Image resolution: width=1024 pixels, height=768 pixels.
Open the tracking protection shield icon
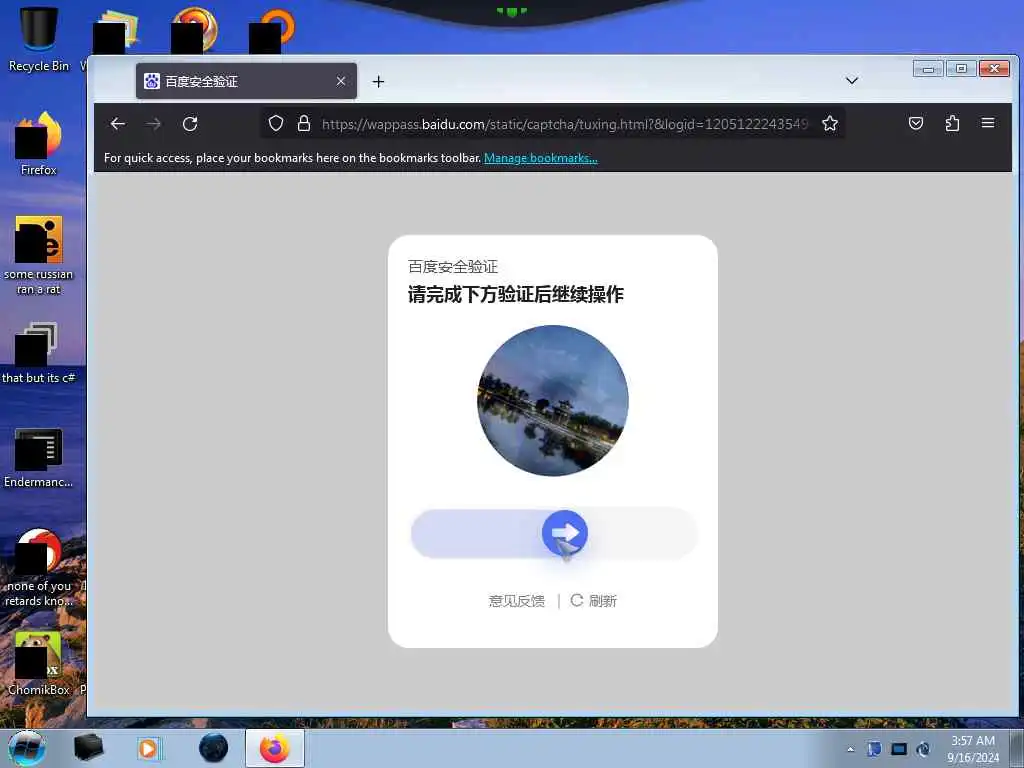tap(276, 123)
